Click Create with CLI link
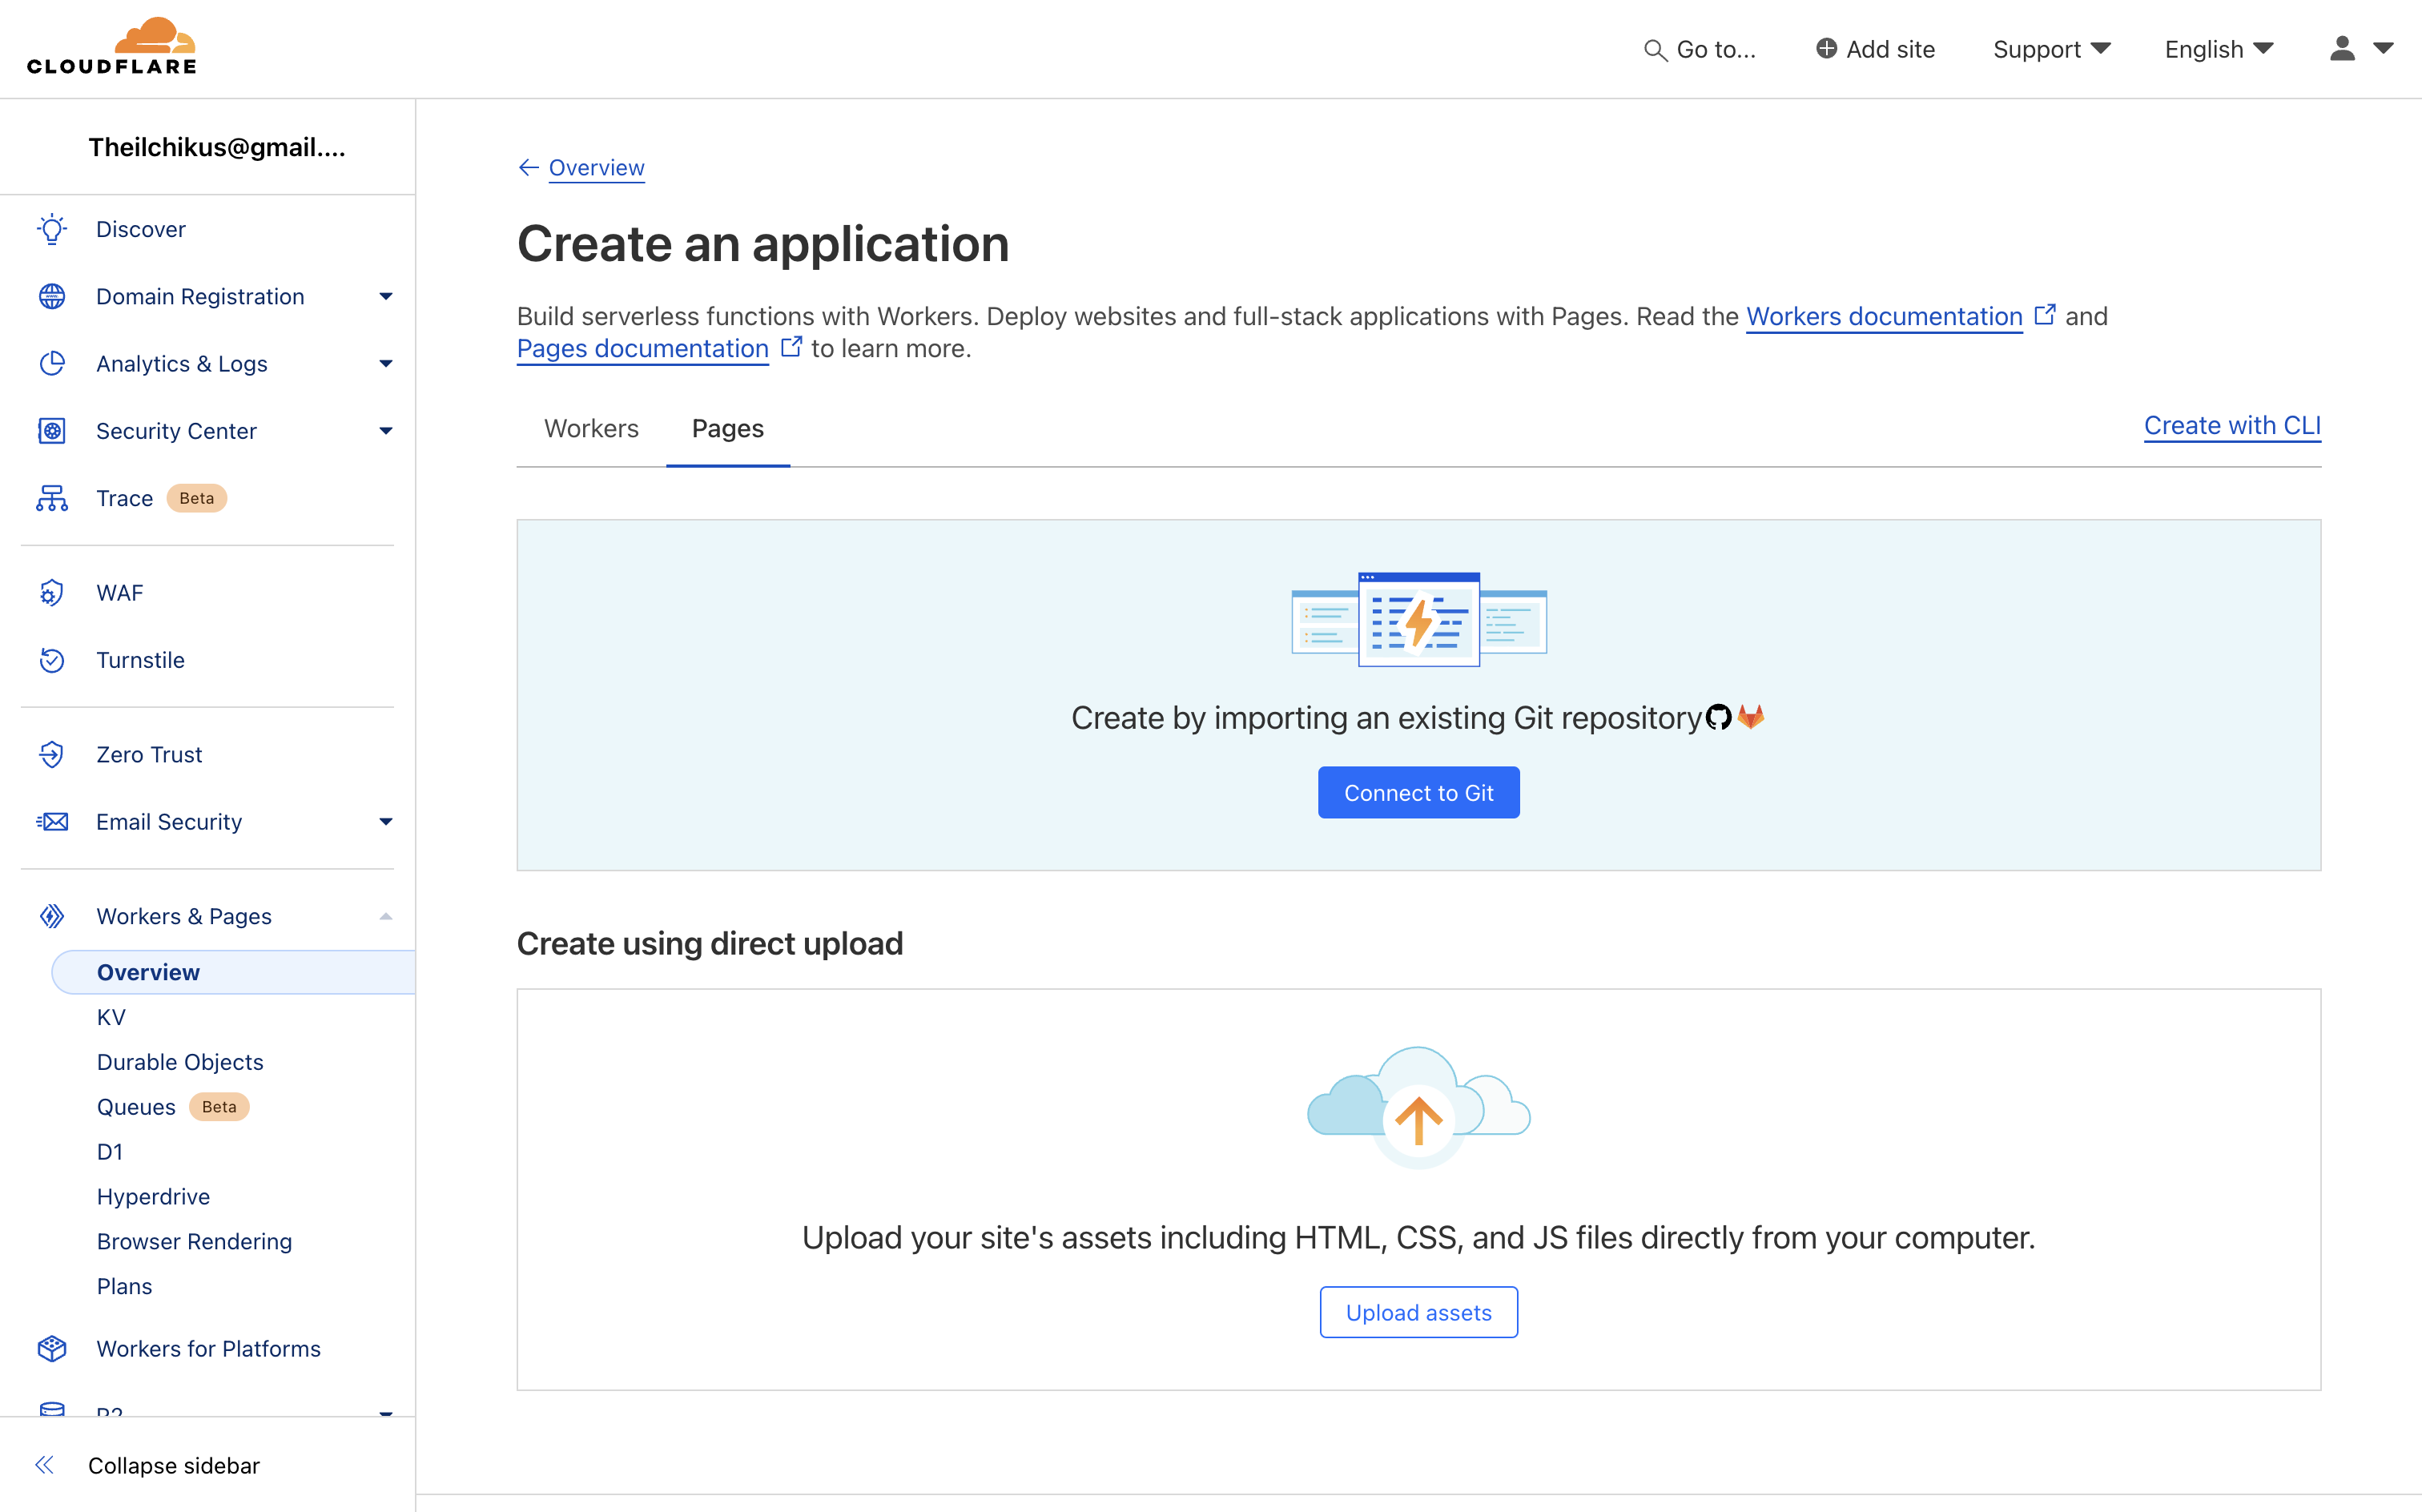The image size is (2422, 1512). [x=2234, y=425]
